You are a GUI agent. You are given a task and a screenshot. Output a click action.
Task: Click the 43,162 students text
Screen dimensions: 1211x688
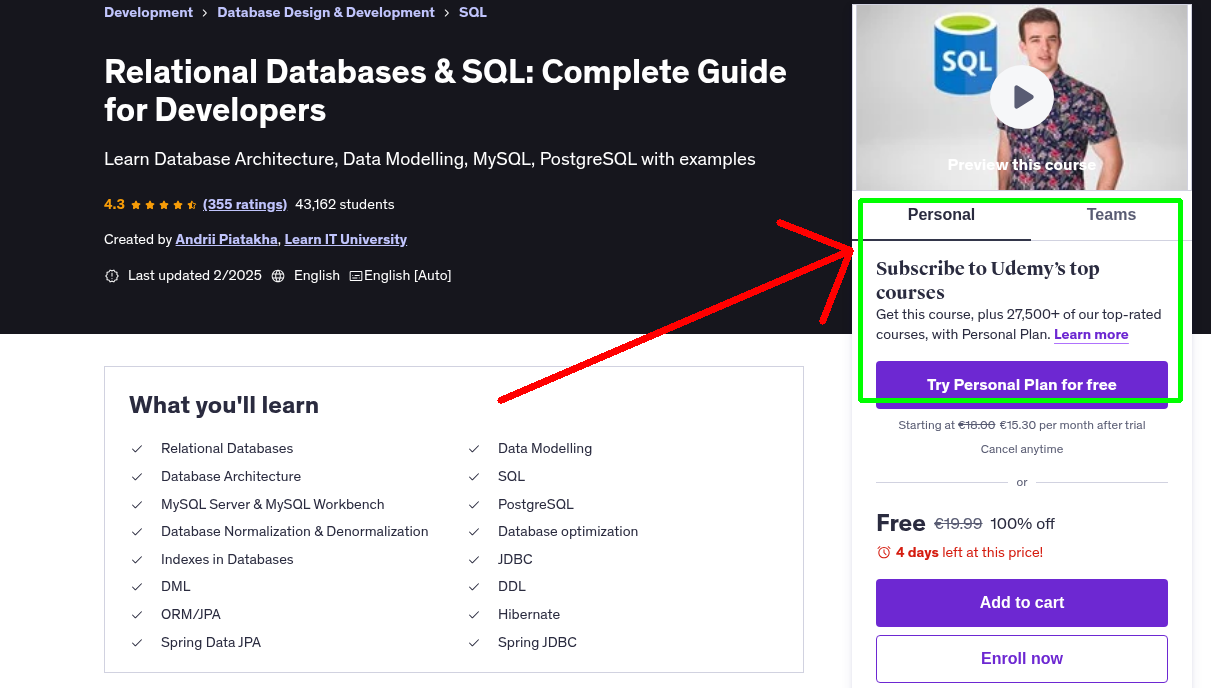tap(345, 204)
